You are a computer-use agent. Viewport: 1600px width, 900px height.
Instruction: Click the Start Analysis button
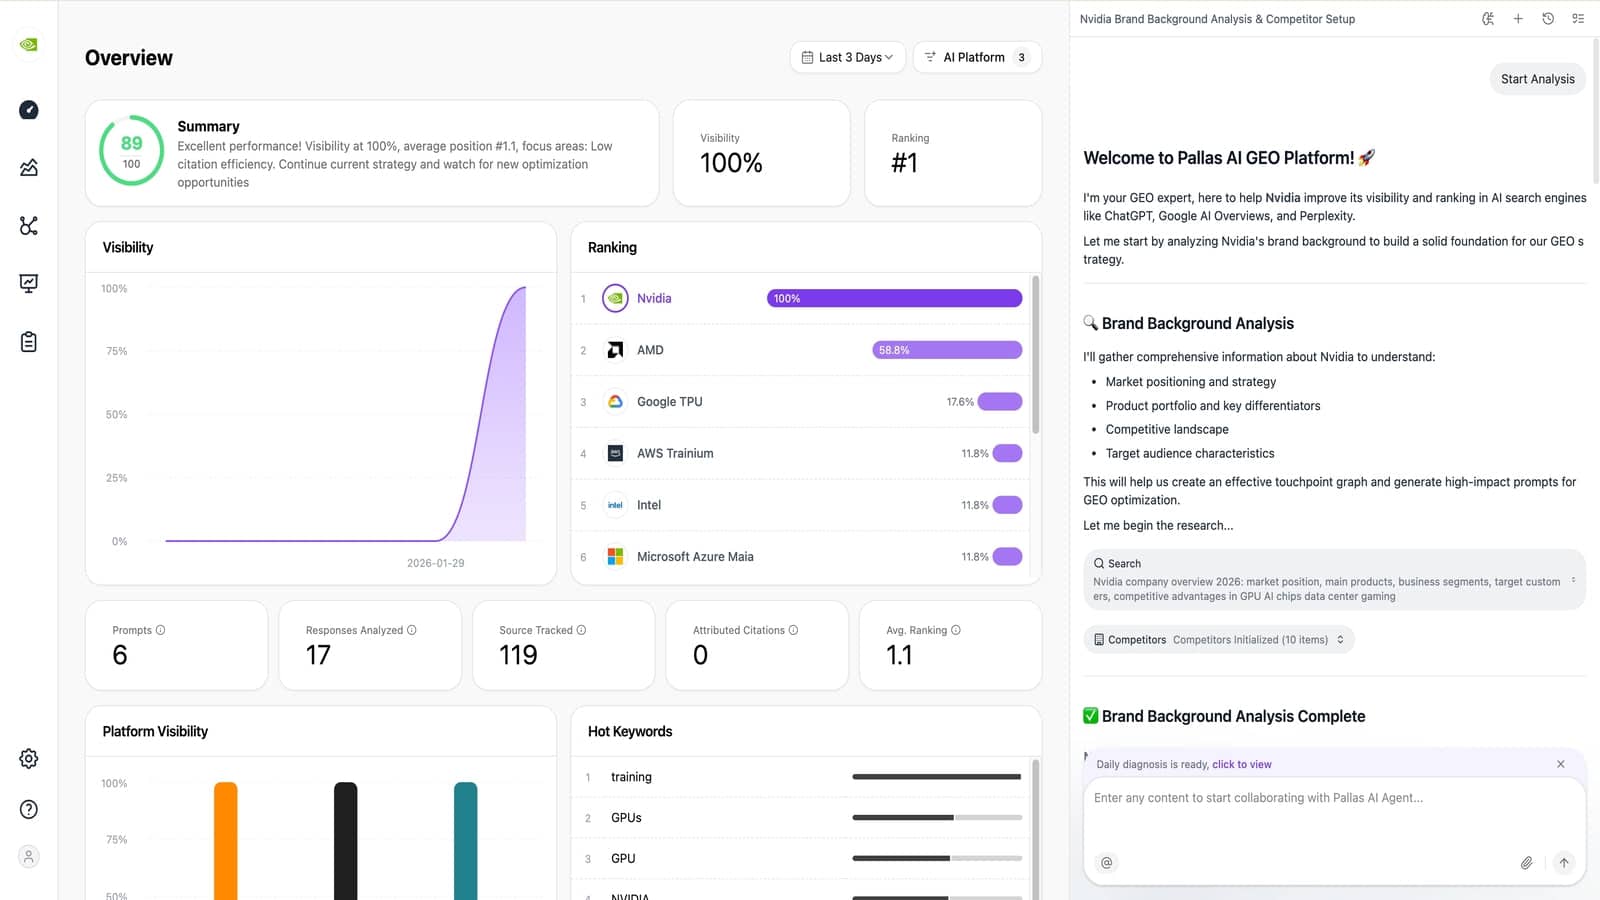click(1537, 78)
